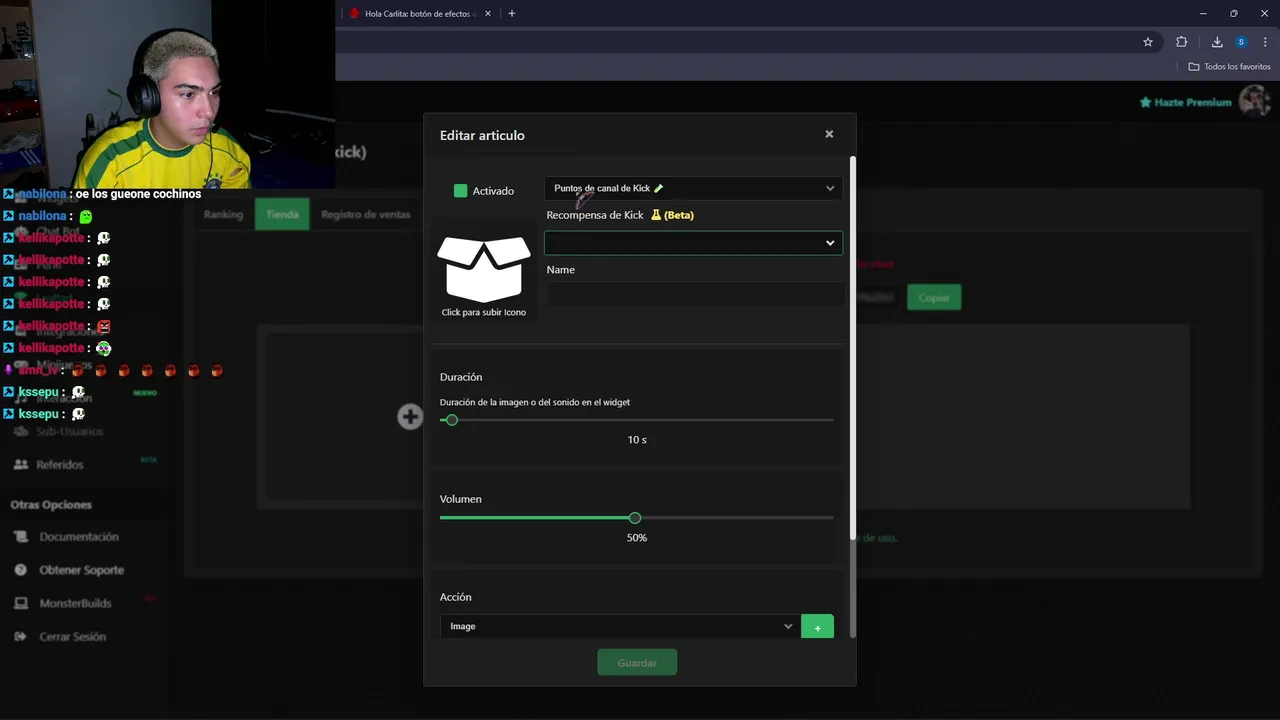Focus the Name input field
Image resolution: width=1280 pixels, height=720 pixels.
pyautogui.click(x=695, y=294)
